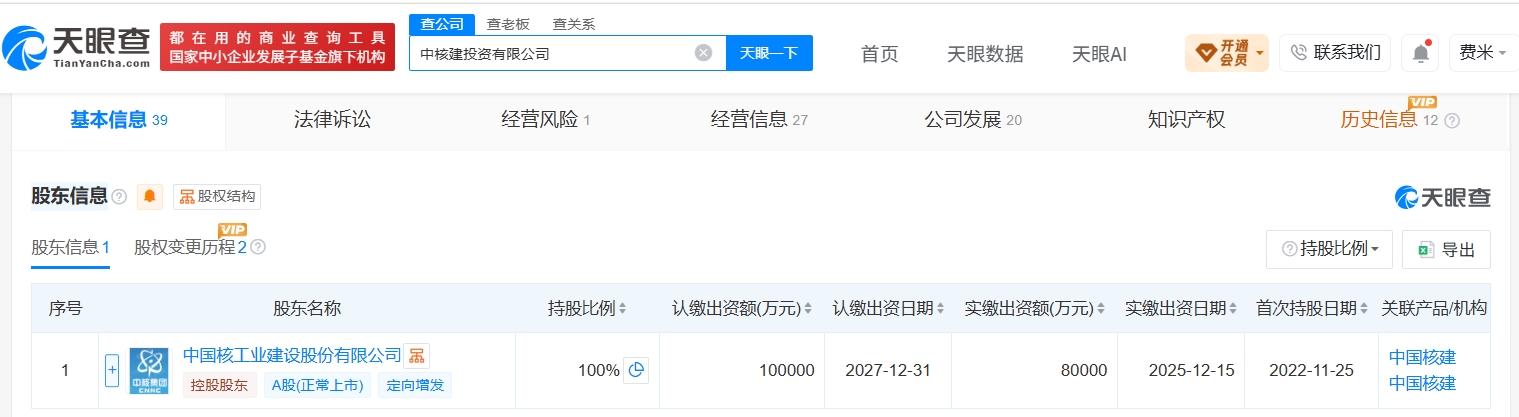Click the 天眼一下 search button

pyautogui.click(x=769, y=53)
